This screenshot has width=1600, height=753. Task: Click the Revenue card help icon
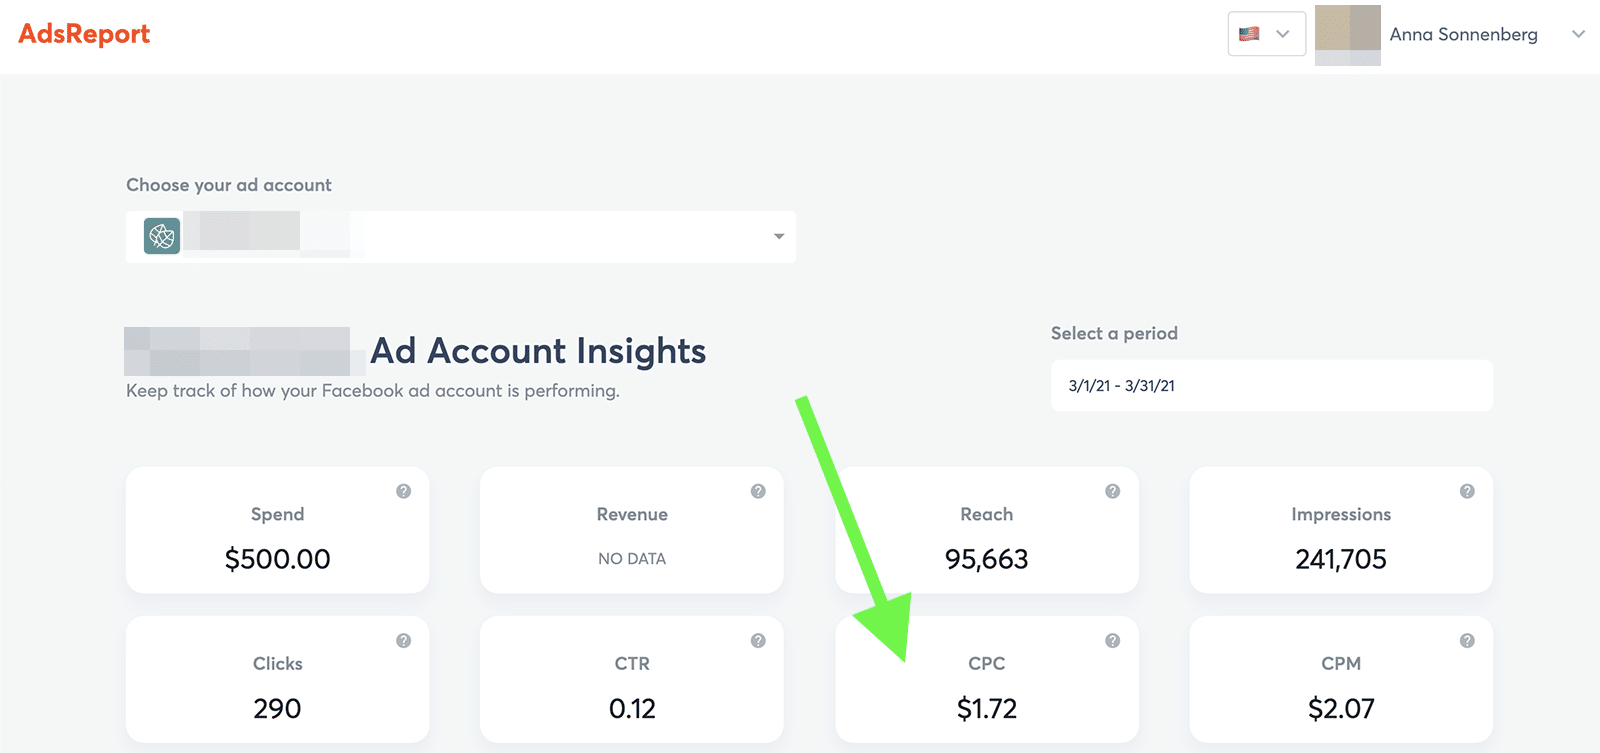[758, 491]
